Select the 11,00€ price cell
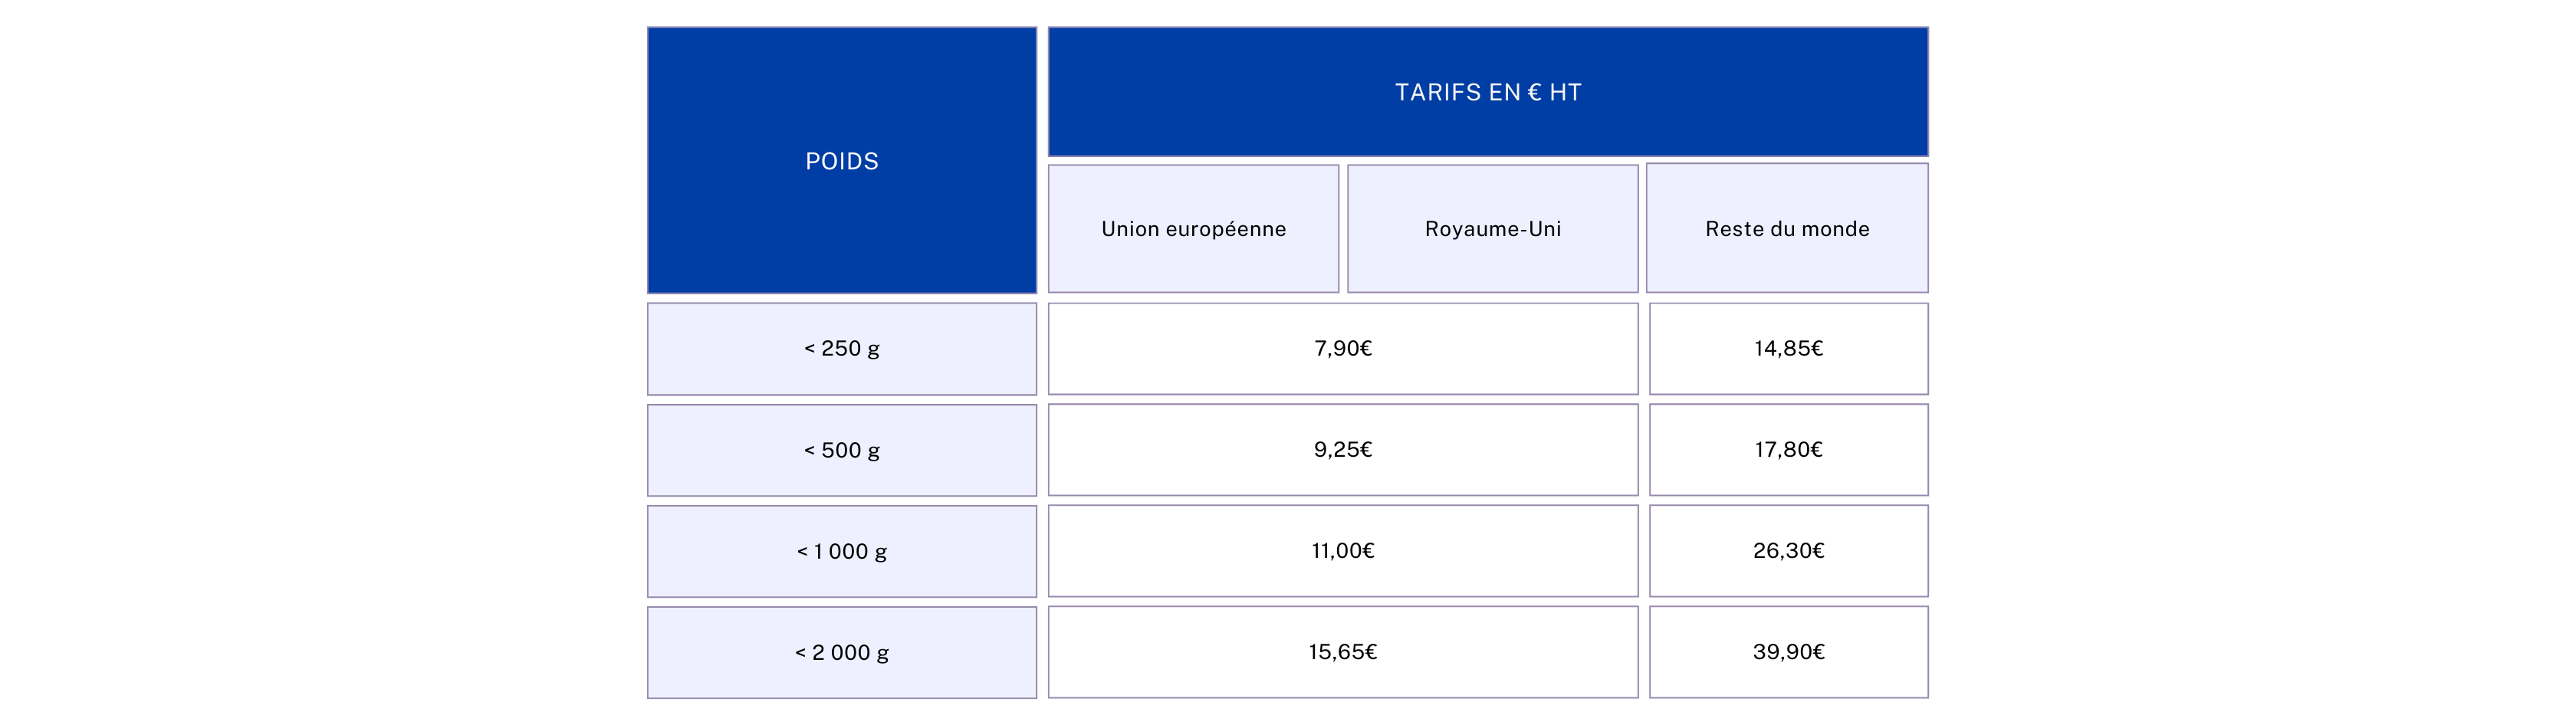This screenshot has height=725, width=2576. click(1343, 551)
